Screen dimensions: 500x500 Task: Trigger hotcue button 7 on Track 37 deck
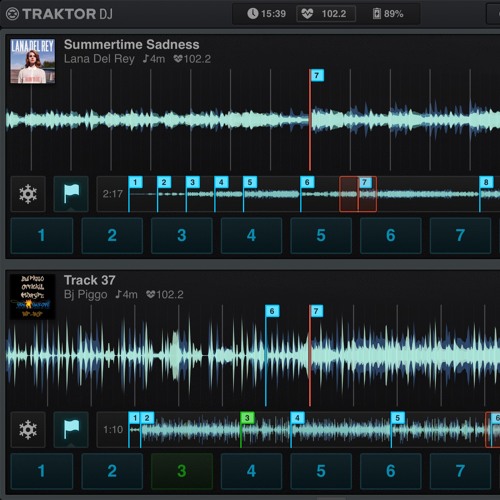coord(460,471)
